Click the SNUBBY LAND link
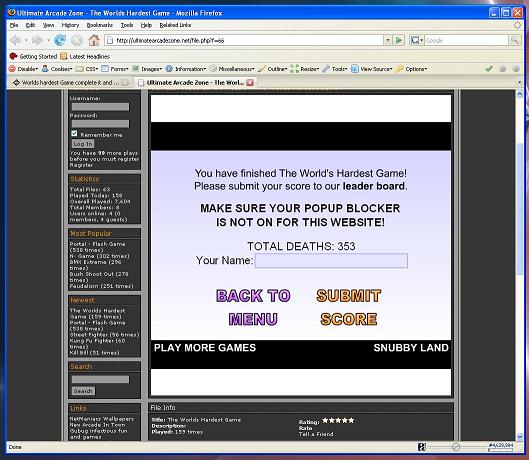This screenshot has width=529, height=460. [x=411, y=348]
